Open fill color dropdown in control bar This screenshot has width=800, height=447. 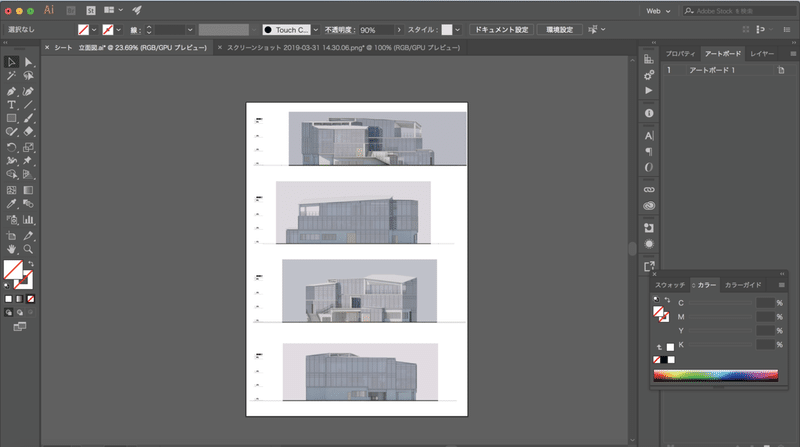[x=94, y=30]
